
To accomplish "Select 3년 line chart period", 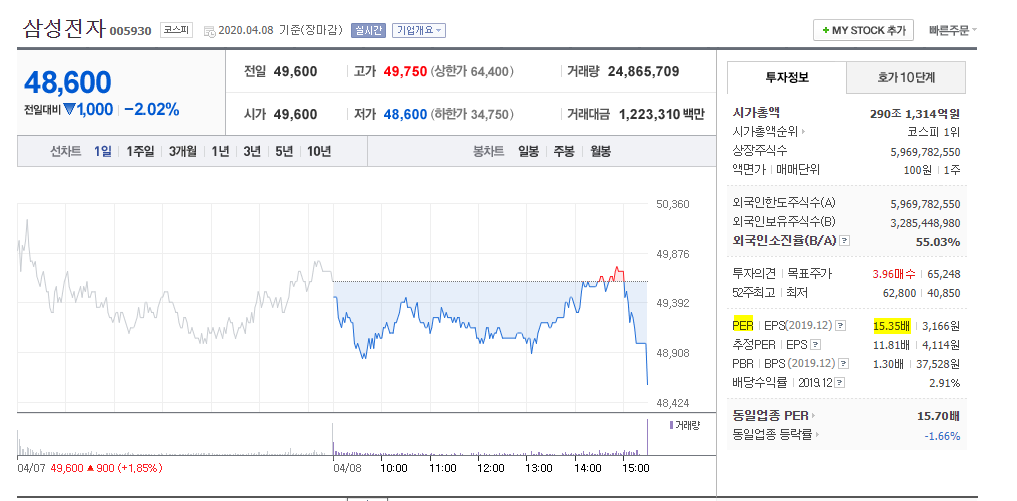I will pos(252,151).
